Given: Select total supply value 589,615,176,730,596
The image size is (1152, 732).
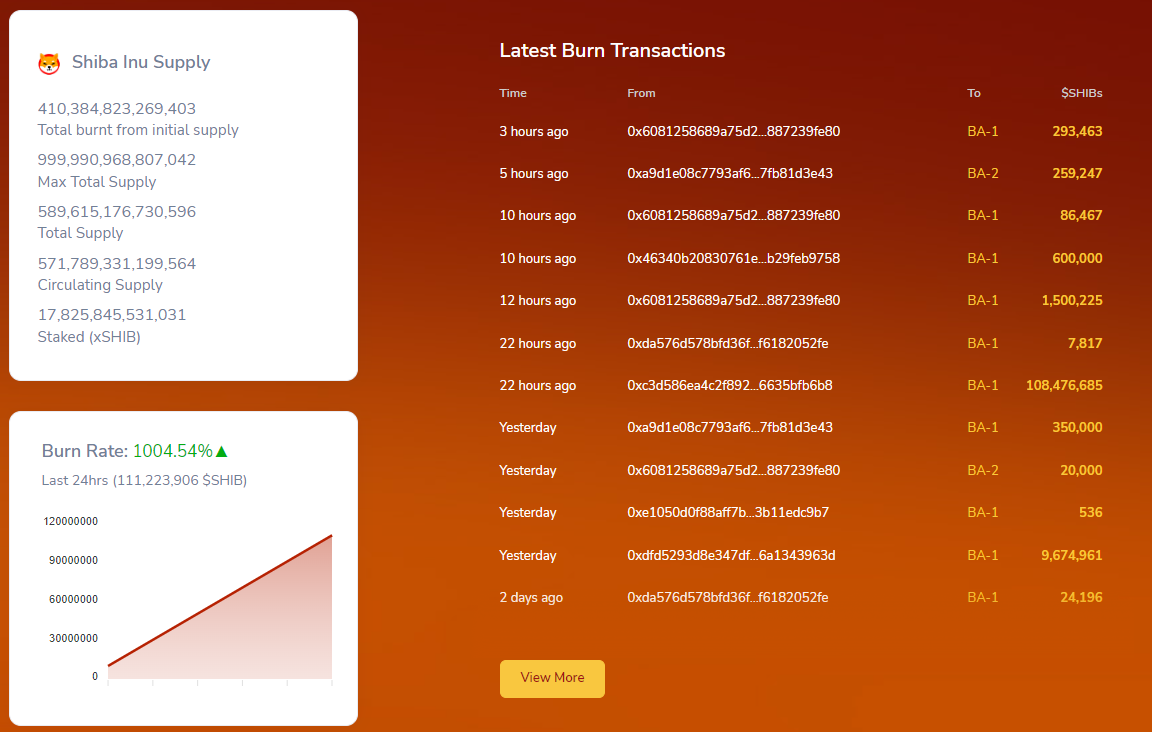Looking at the screenshot, I should (x=117, y=212).
